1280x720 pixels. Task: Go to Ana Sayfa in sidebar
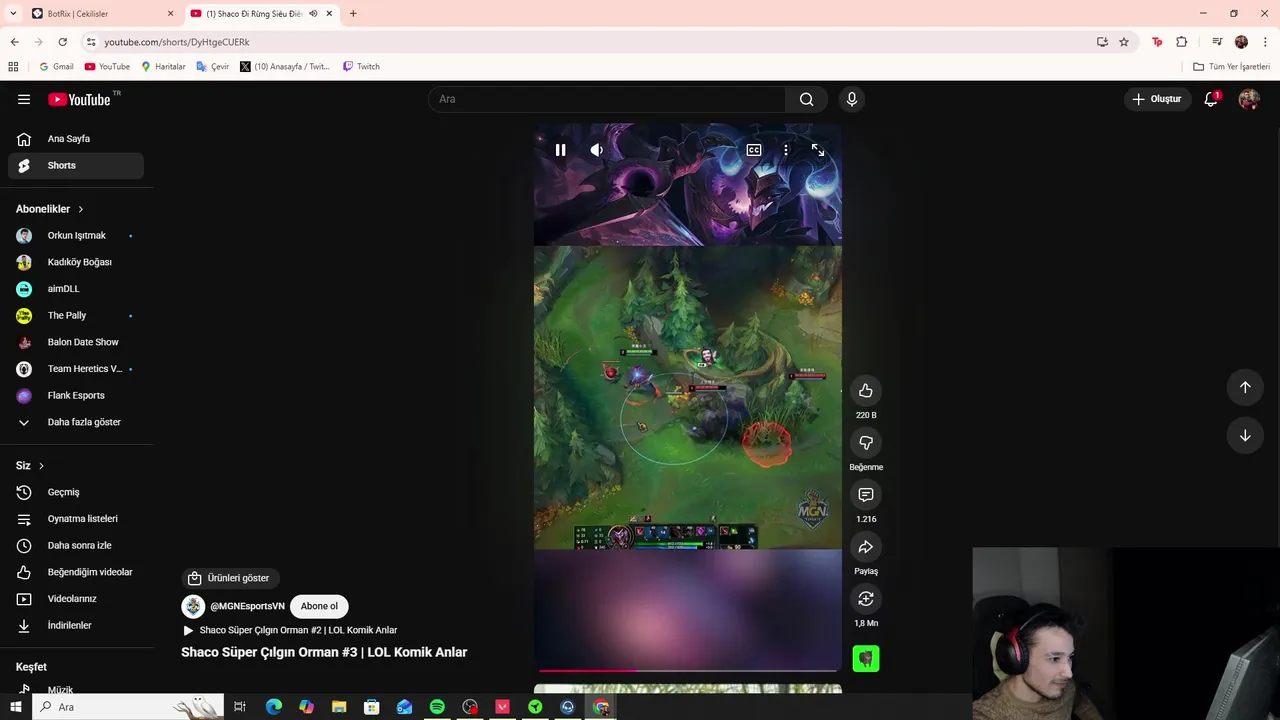76,139
